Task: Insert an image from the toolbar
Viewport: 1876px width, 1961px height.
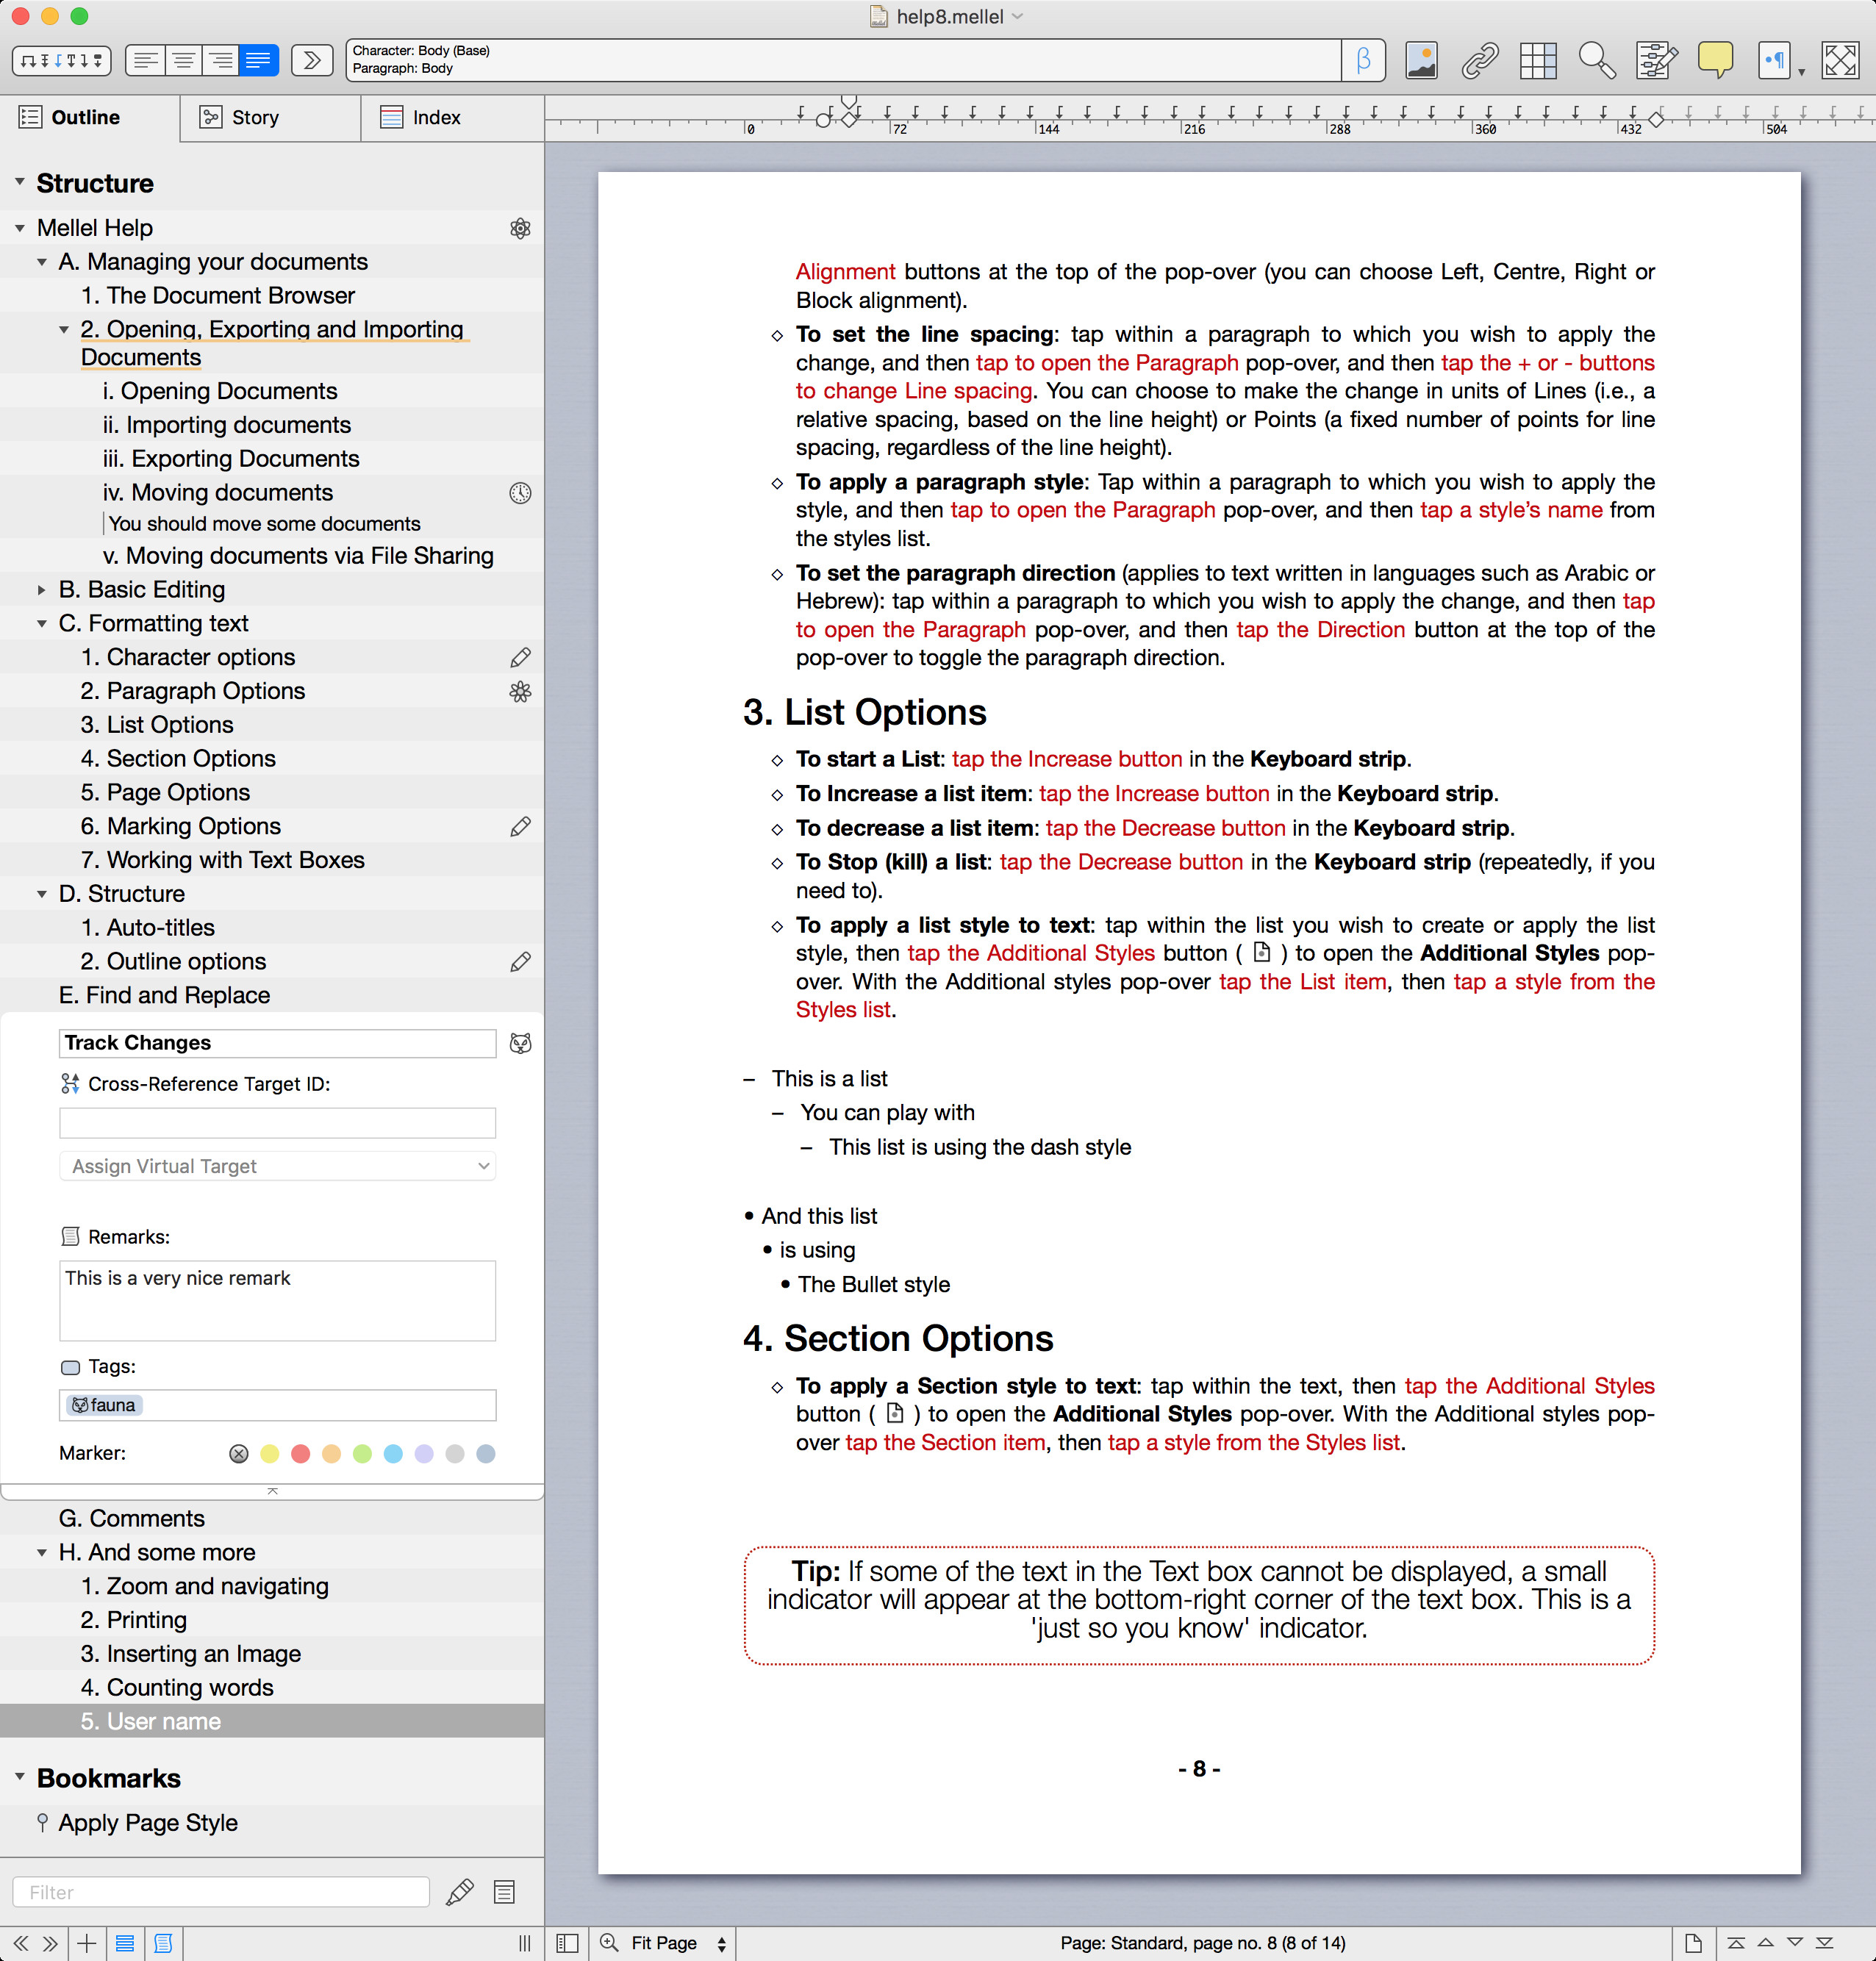Action: pyautogui.click(x=1421, y=60)
